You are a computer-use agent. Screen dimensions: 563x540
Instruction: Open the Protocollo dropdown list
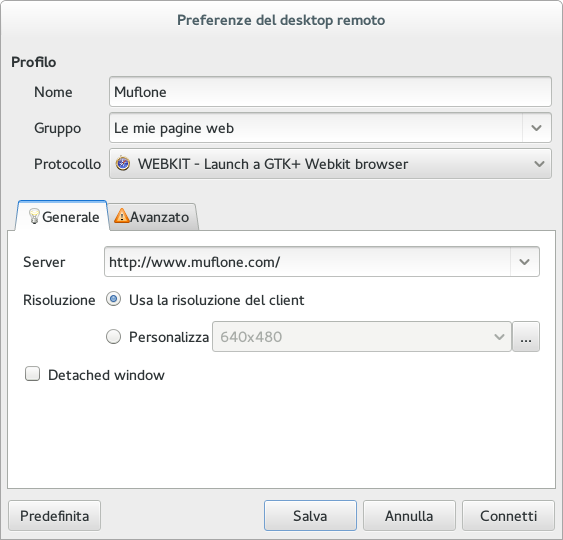coord(330,164)
